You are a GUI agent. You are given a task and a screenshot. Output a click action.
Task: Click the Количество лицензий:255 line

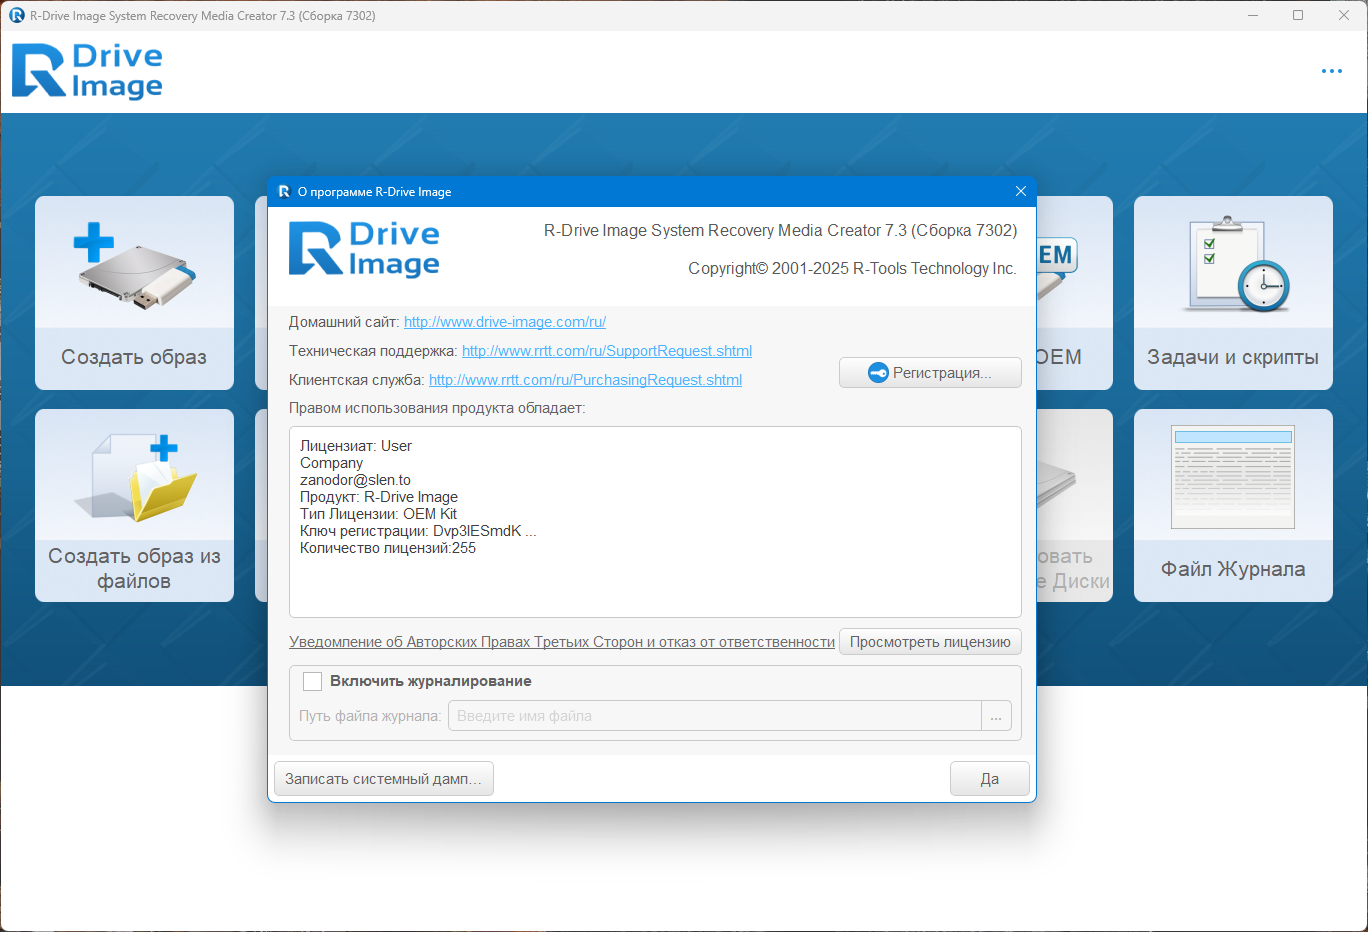click(388, 548)
